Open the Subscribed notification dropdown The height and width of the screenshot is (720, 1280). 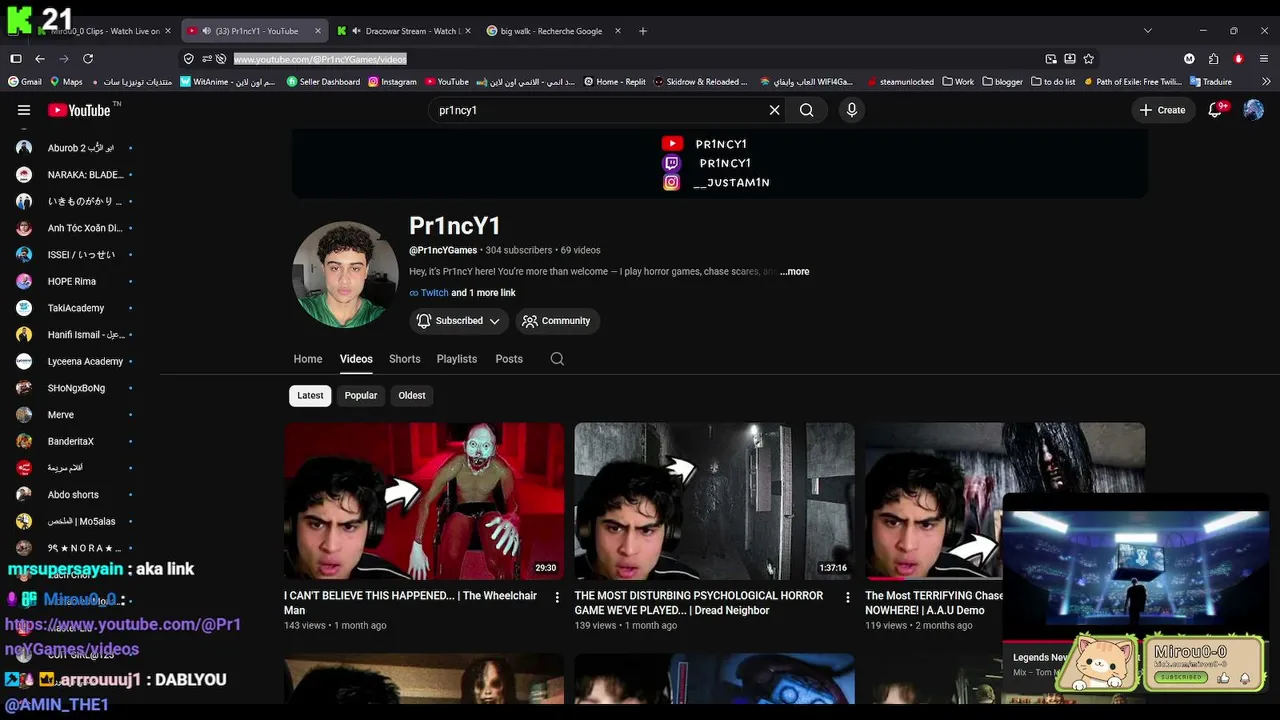tap(459, 321)
